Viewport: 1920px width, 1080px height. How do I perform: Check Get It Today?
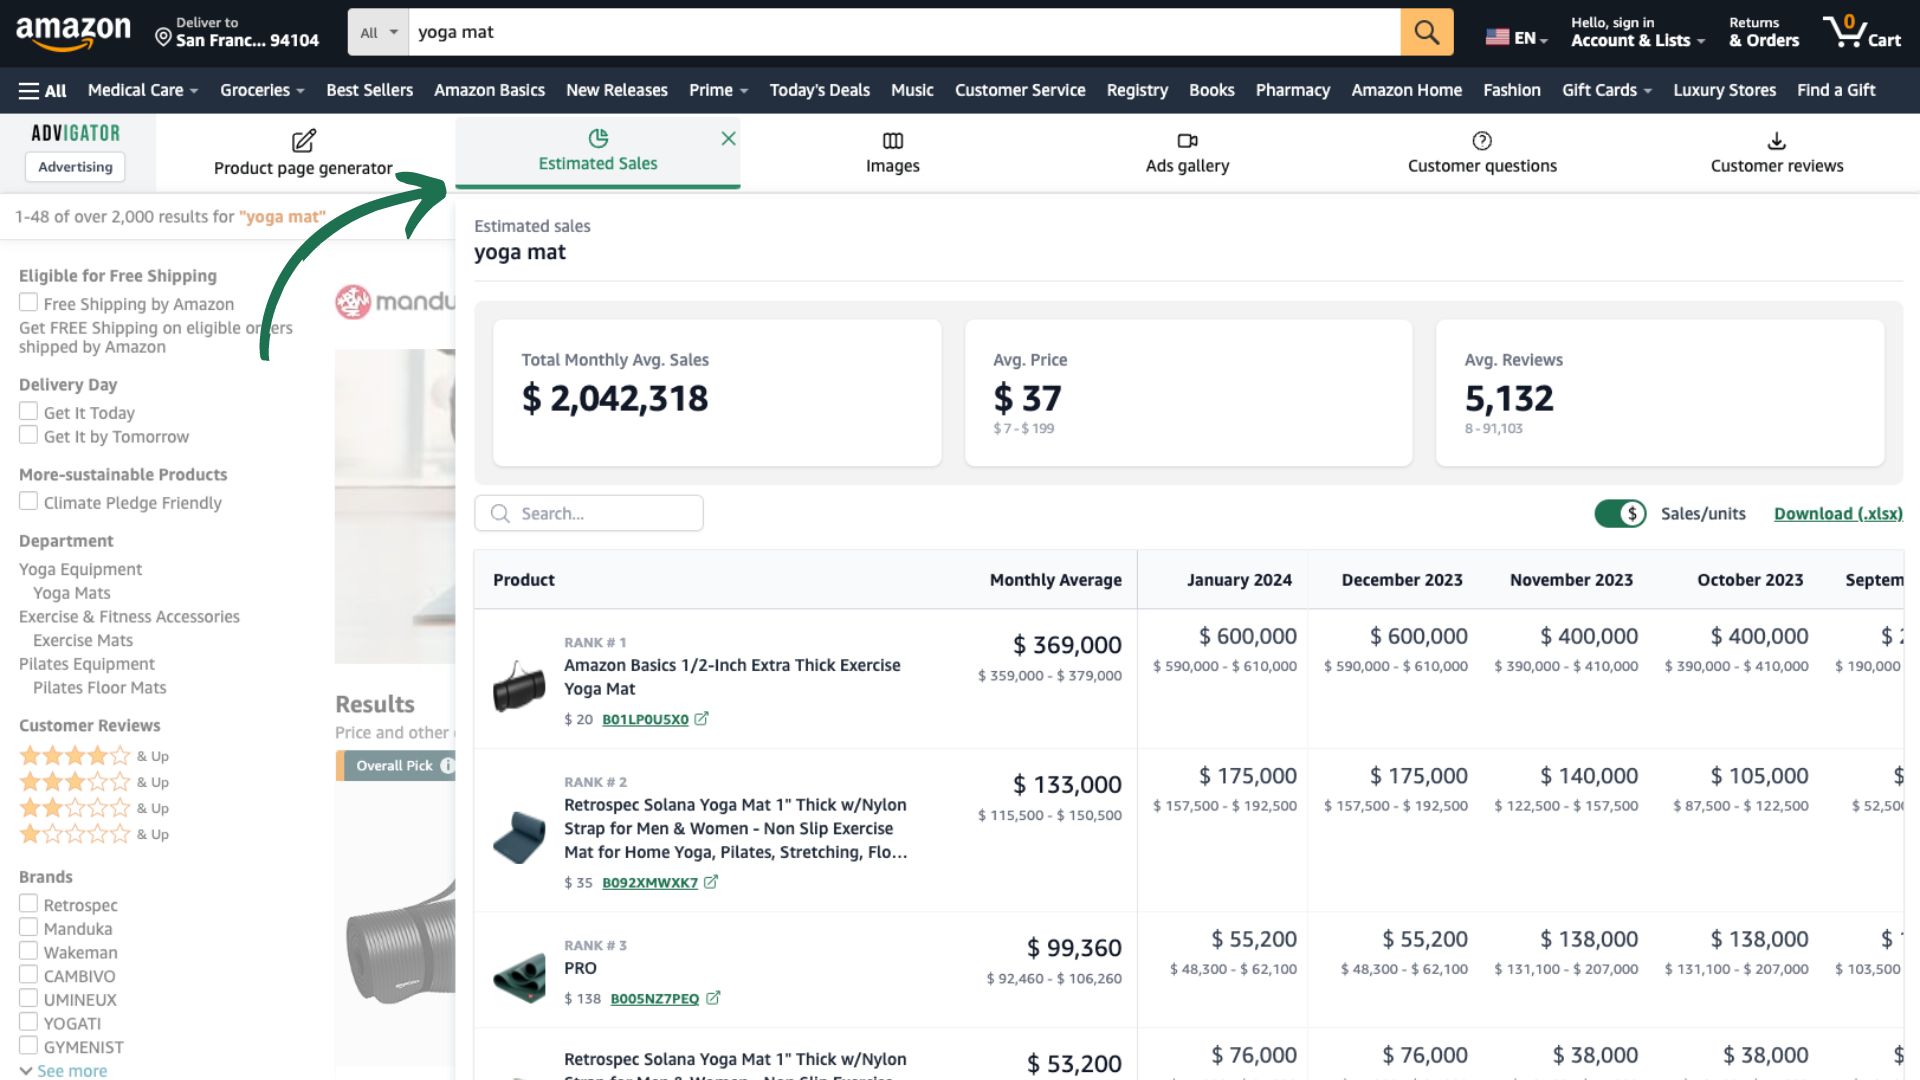pyautogui.click(x=28, y=412)
